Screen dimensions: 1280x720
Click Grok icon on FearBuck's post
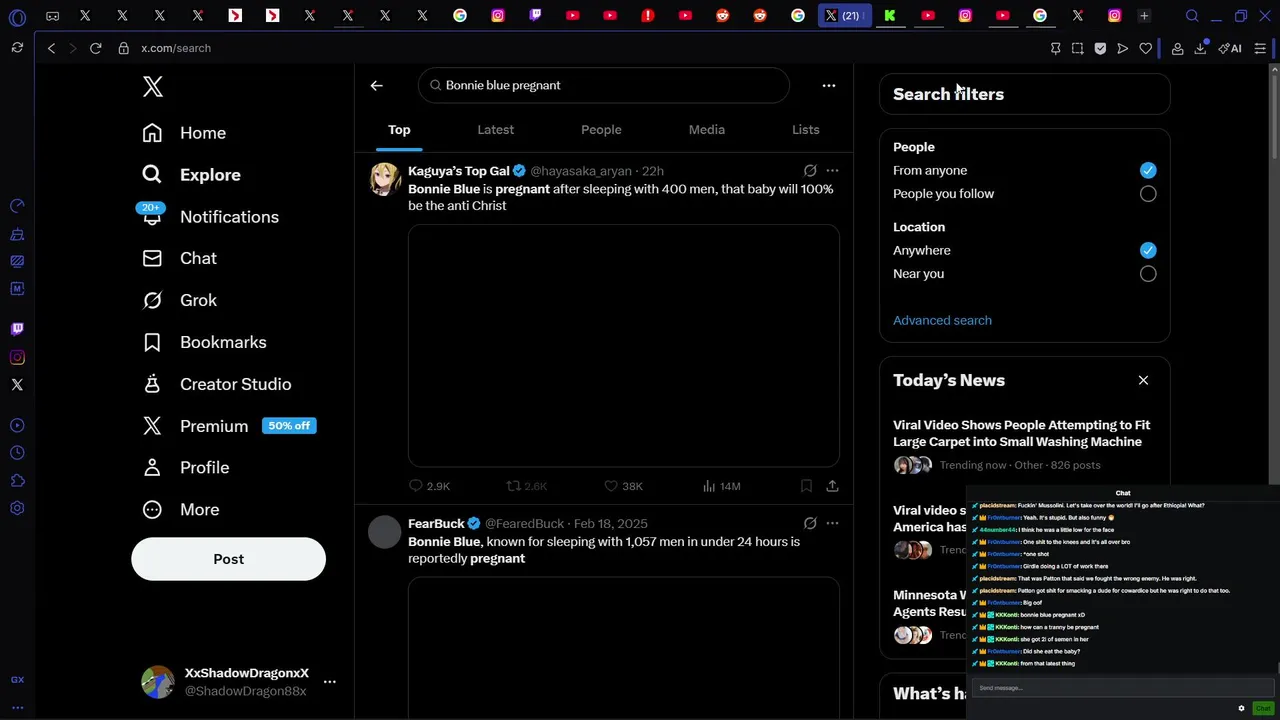(810, 523)
